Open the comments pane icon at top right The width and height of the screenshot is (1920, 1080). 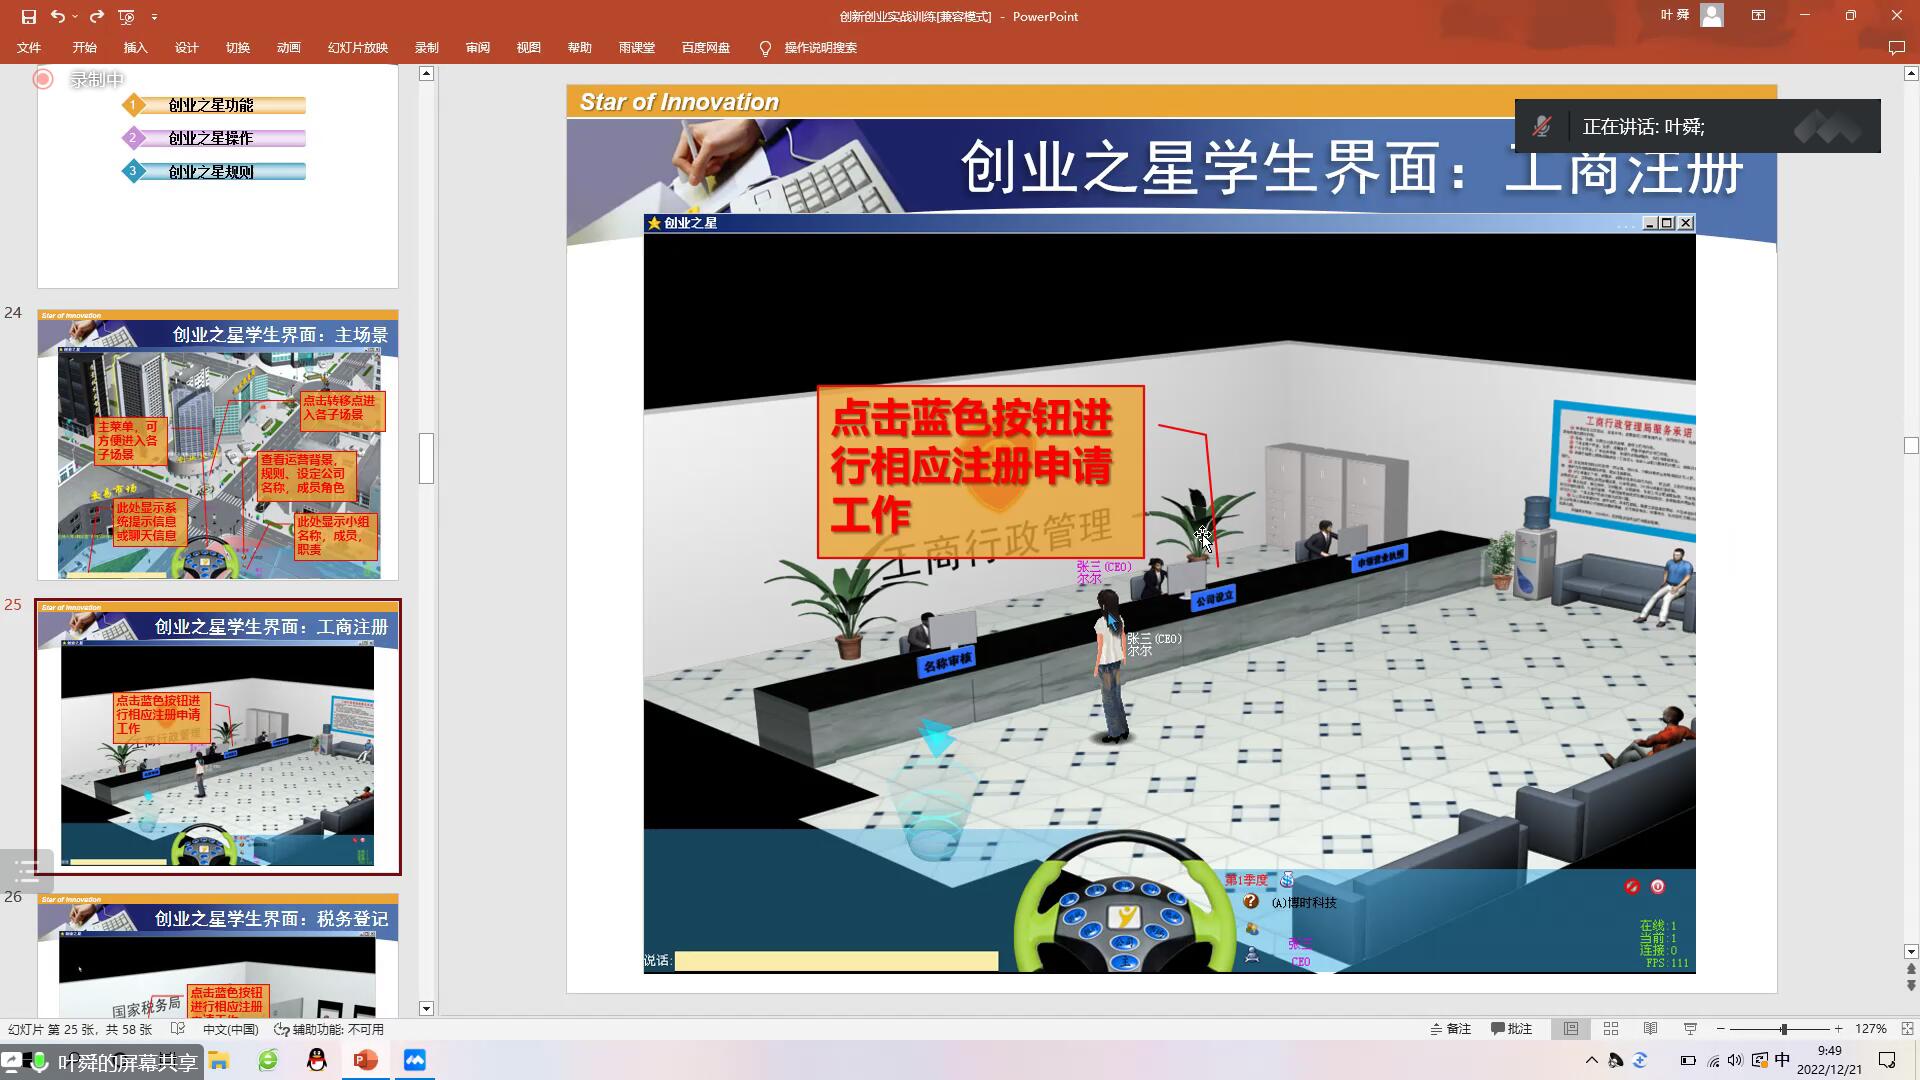tap(1896, 48)
